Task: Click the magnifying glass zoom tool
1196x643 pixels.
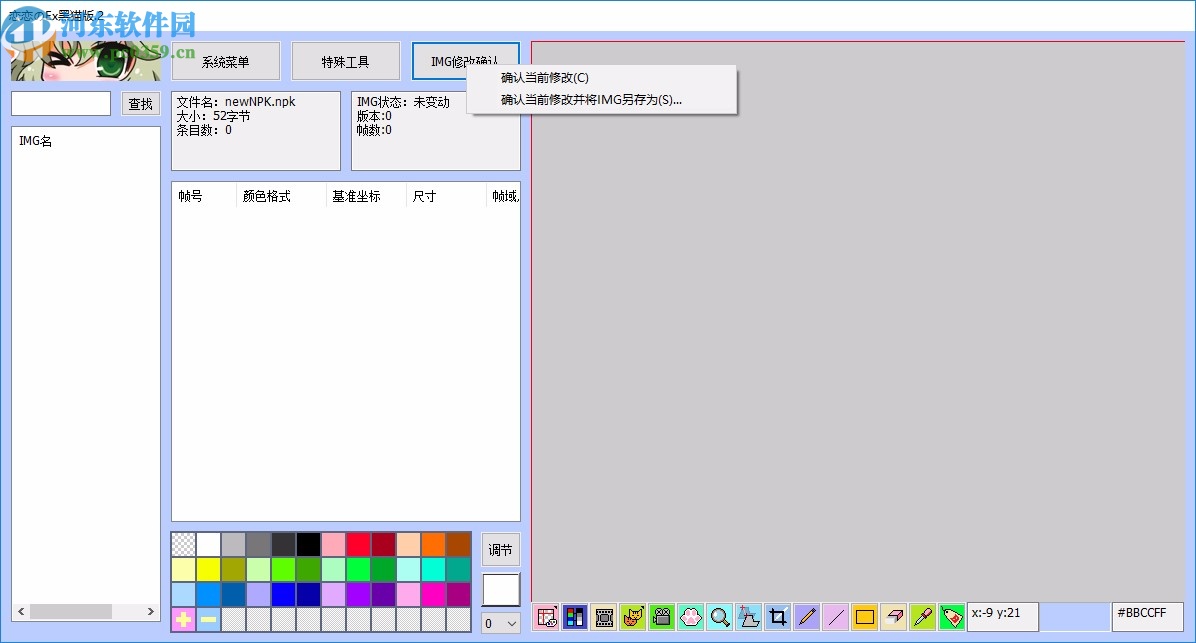Action: click(x=720, y=617)
